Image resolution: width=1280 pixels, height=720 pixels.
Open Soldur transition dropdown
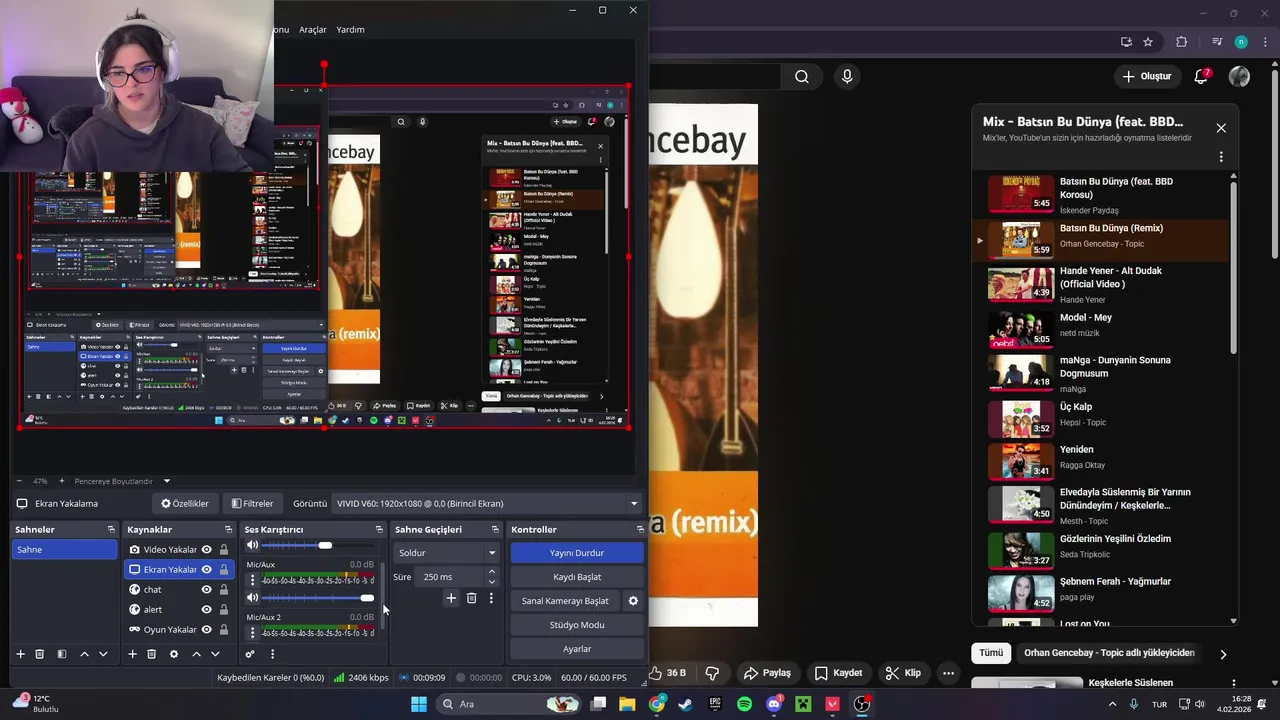pos(446,552)
